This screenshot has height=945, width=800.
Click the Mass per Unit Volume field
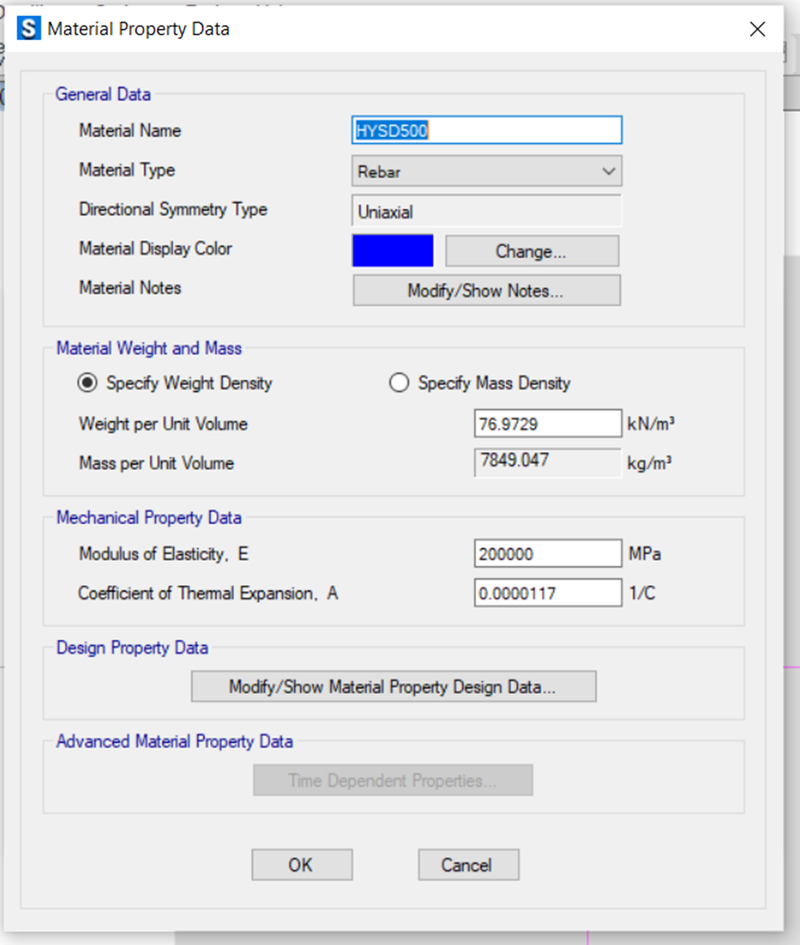click(x=547, y=463)
